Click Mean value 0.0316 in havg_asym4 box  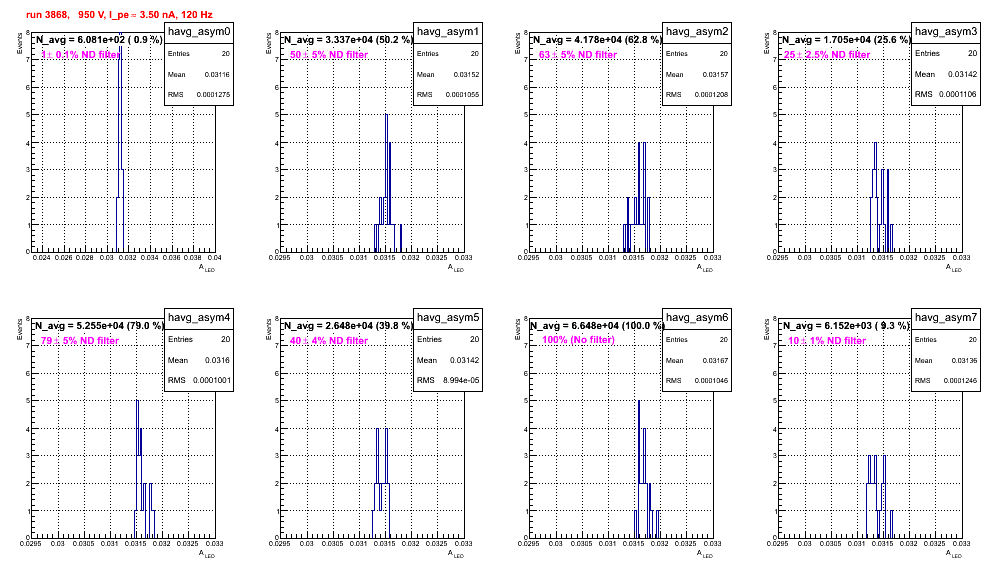pyautogui.click(x=217, y=360)
